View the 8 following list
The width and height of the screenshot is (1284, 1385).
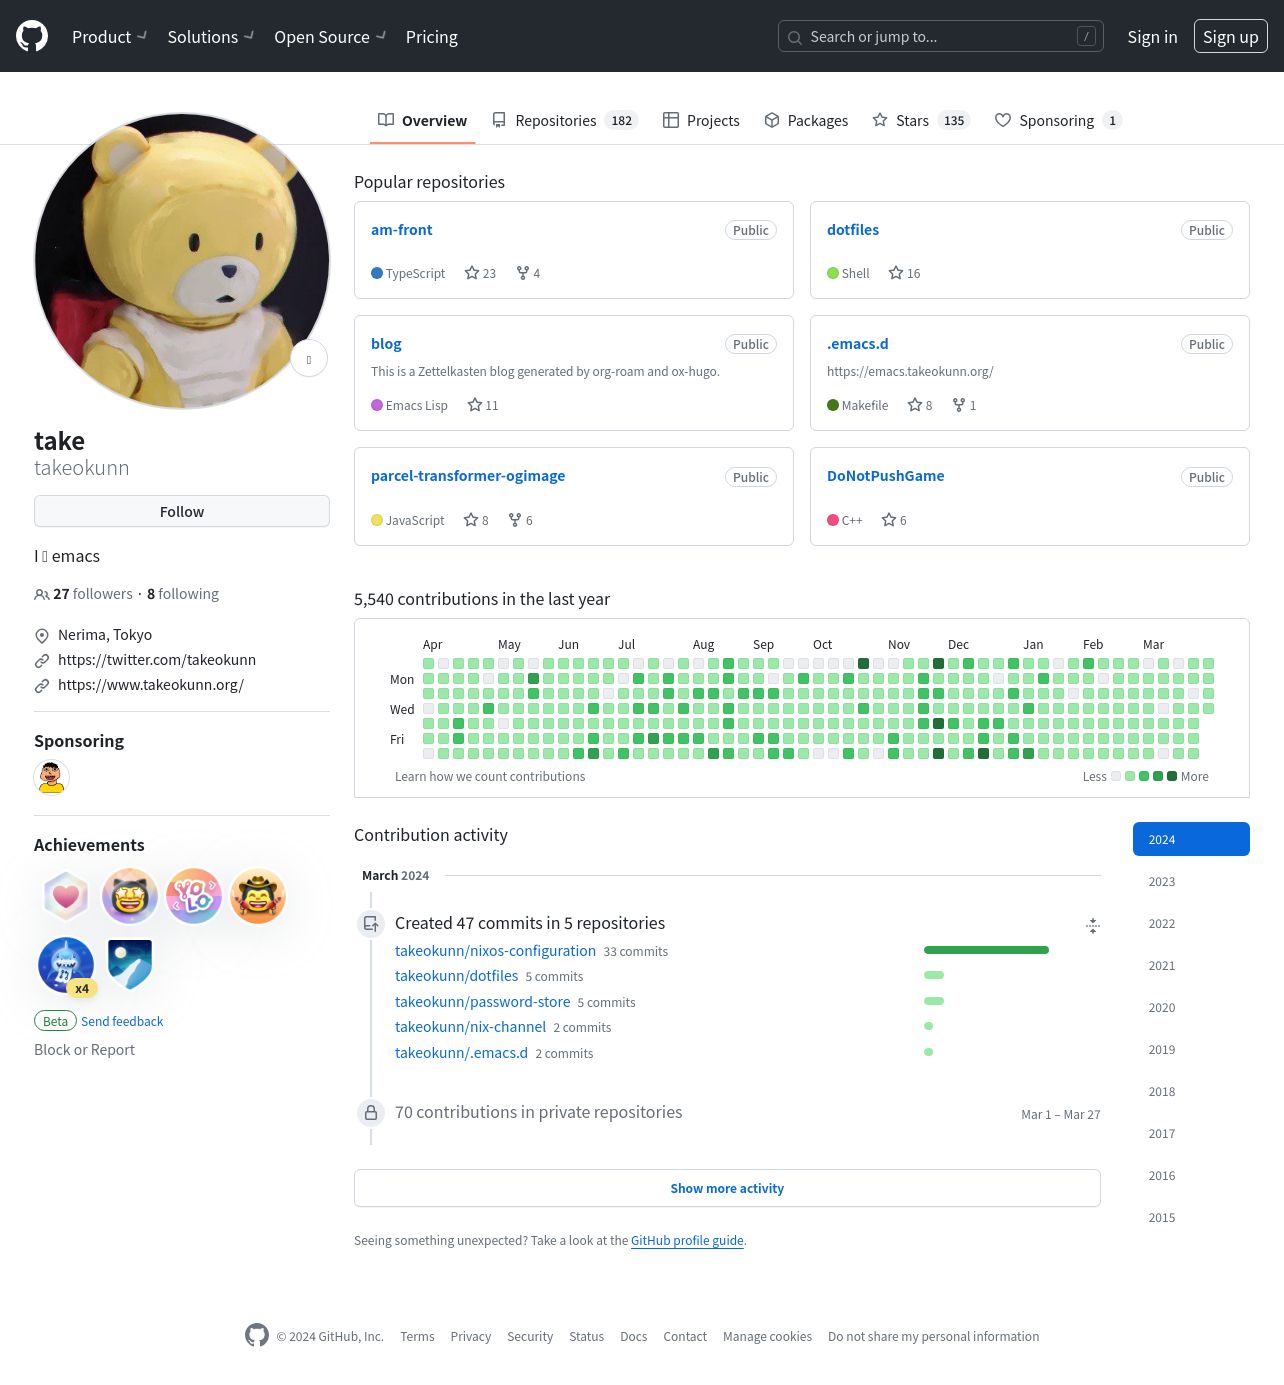183,594
